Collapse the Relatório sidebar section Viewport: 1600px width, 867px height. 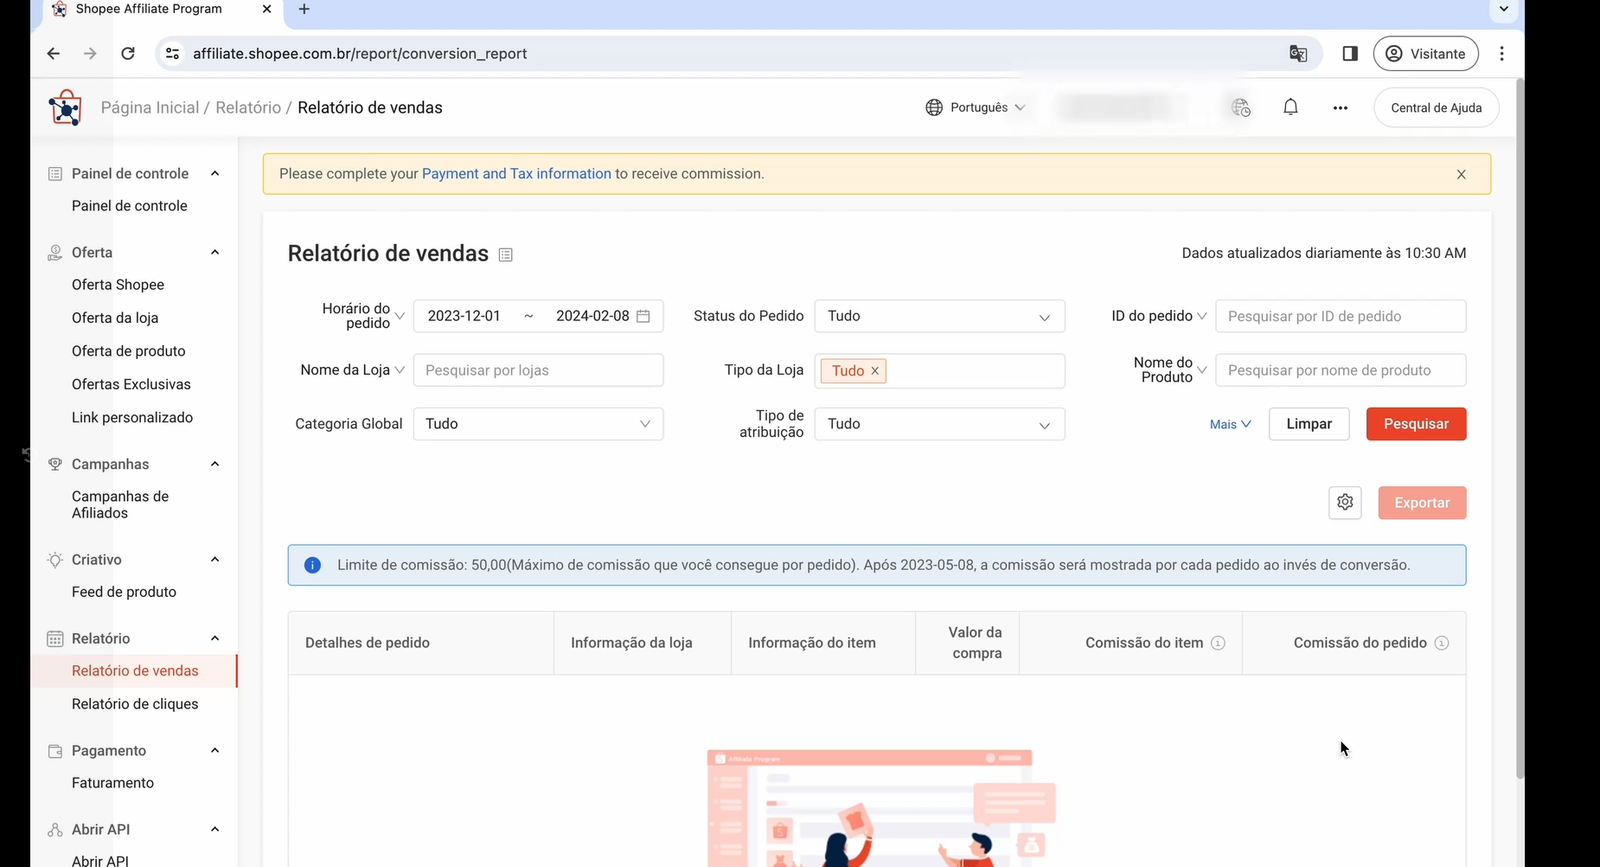coord(215,638)
